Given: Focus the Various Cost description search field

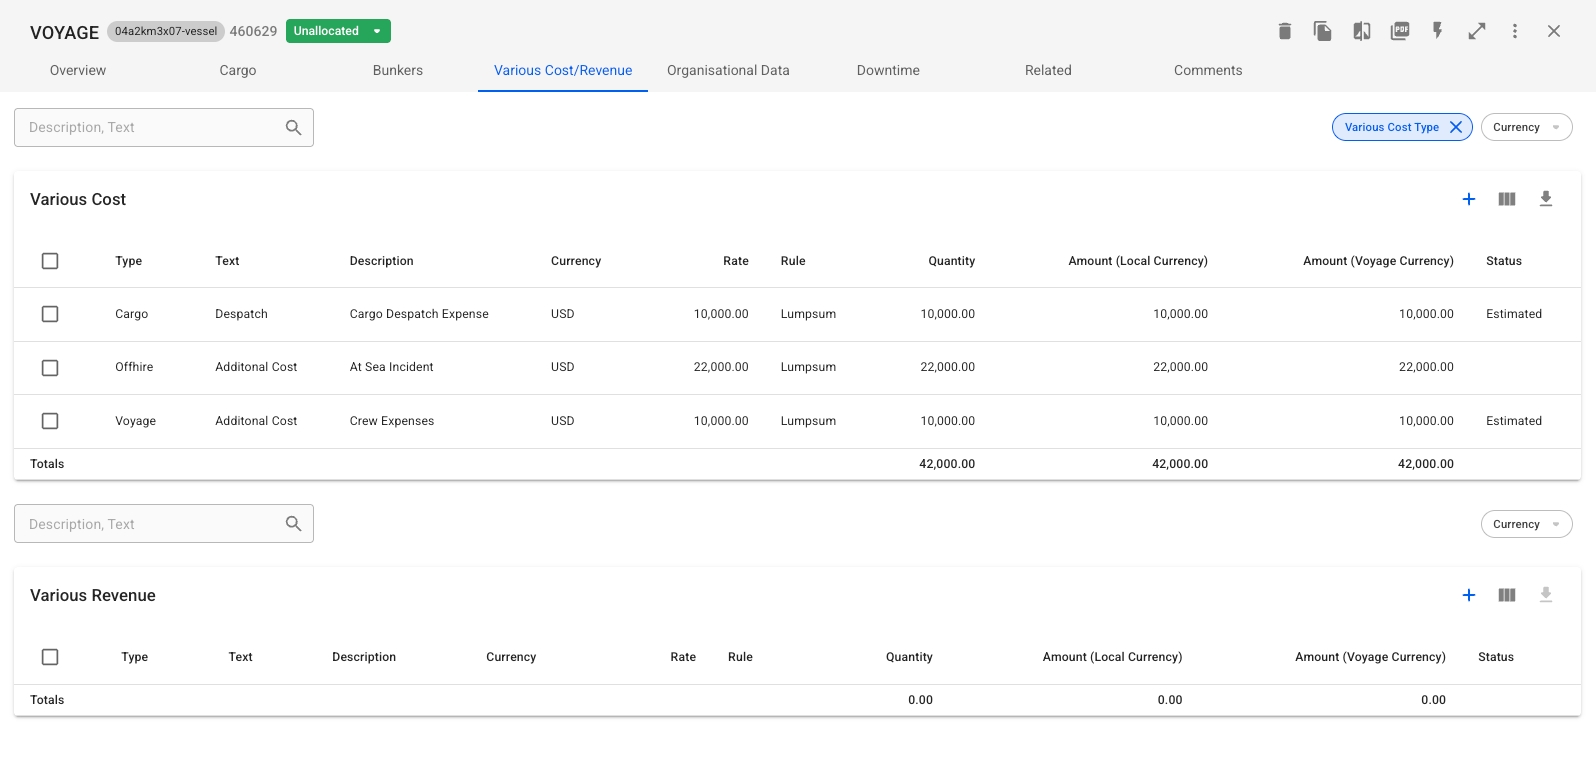Looking at the screenshot, I should (150, 127).
